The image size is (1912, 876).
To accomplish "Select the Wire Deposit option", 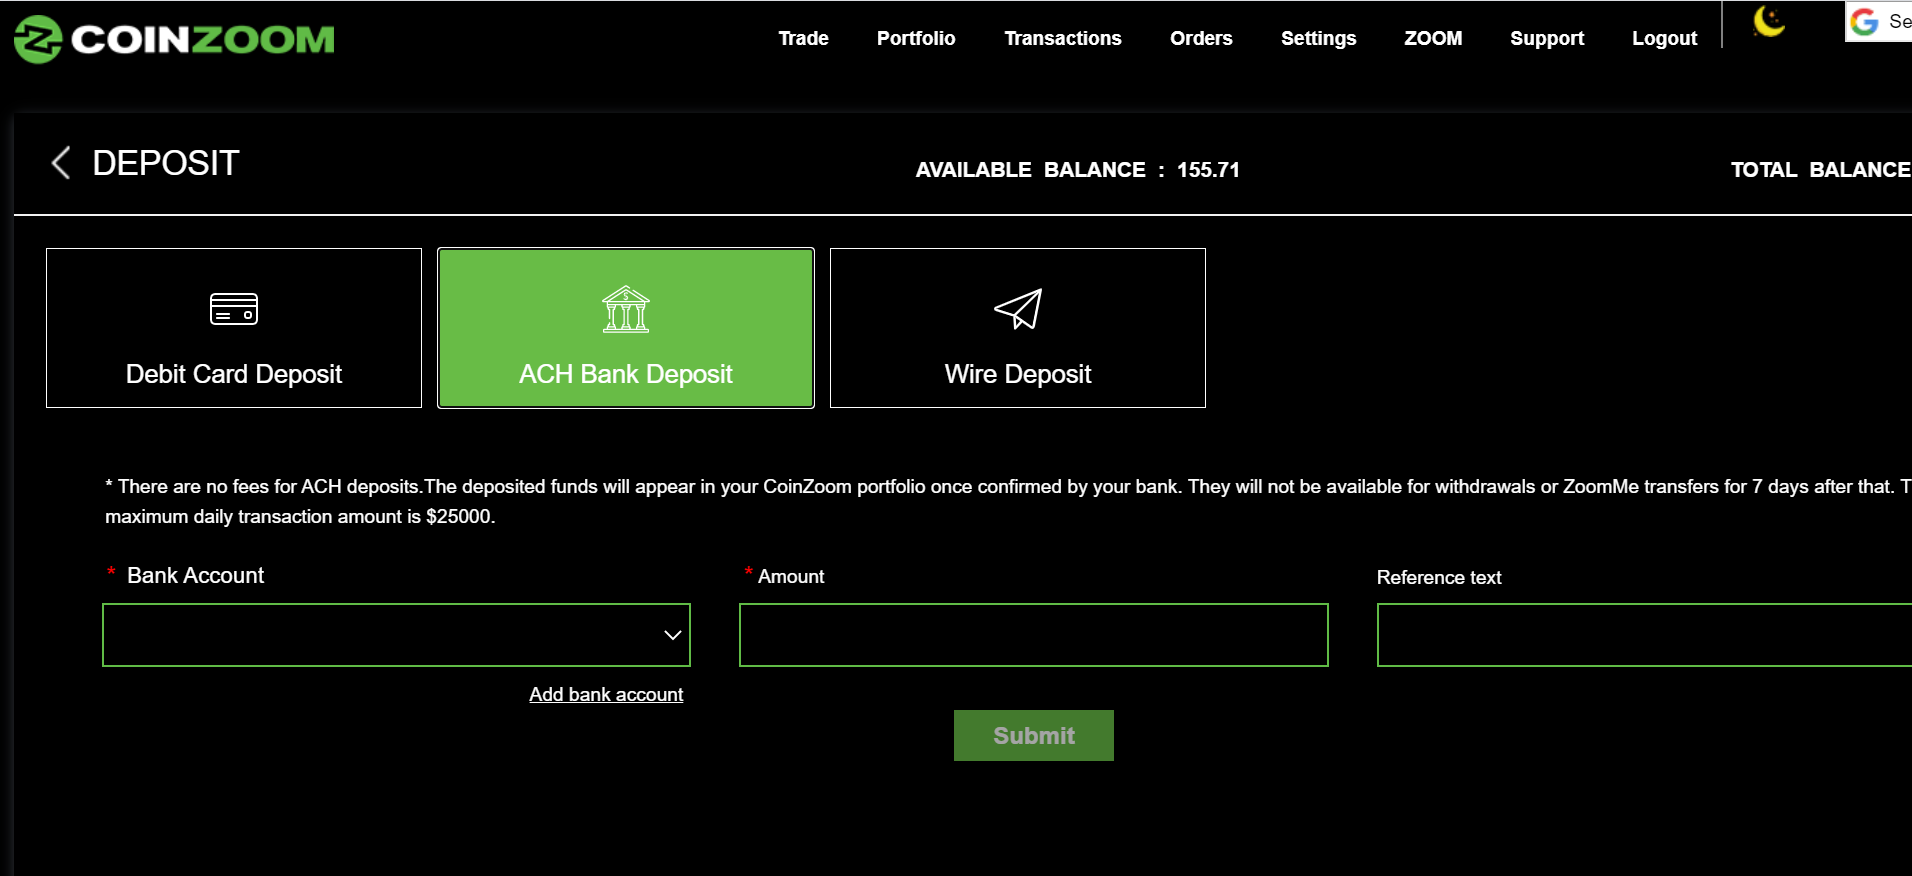I will 1018,328.
